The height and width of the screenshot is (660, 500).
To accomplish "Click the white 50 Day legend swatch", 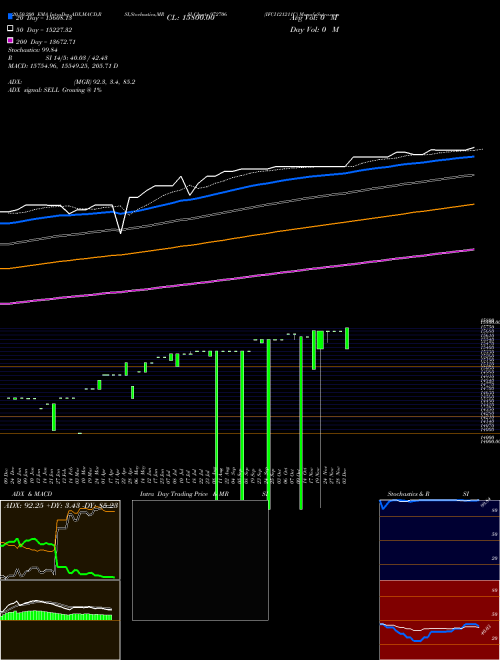I will [x=10, y=29].
